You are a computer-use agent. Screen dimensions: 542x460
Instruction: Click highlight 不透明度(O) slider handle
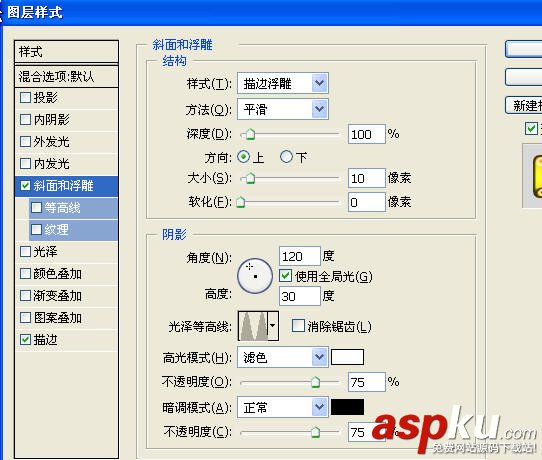click(315, 382)
